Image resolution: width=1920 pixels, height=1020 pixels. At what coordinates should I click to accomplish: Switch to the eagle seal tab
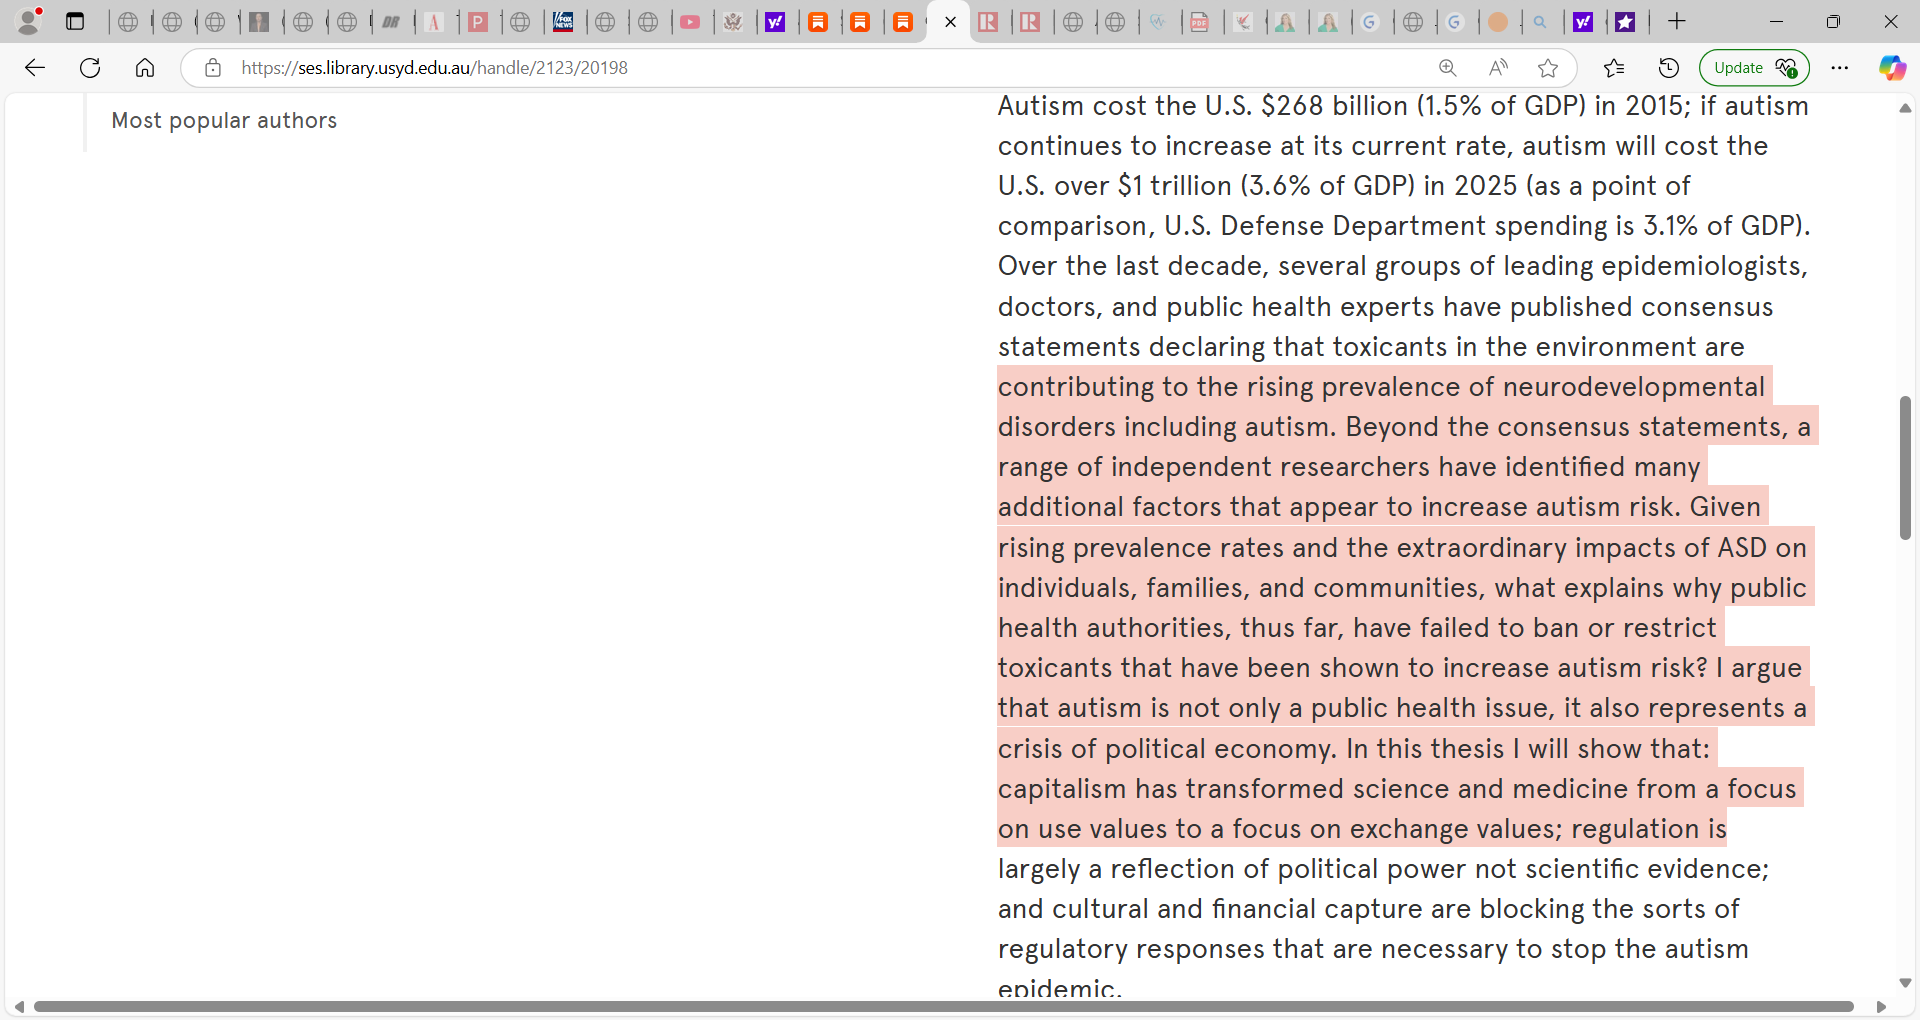(x=733, y=22)
